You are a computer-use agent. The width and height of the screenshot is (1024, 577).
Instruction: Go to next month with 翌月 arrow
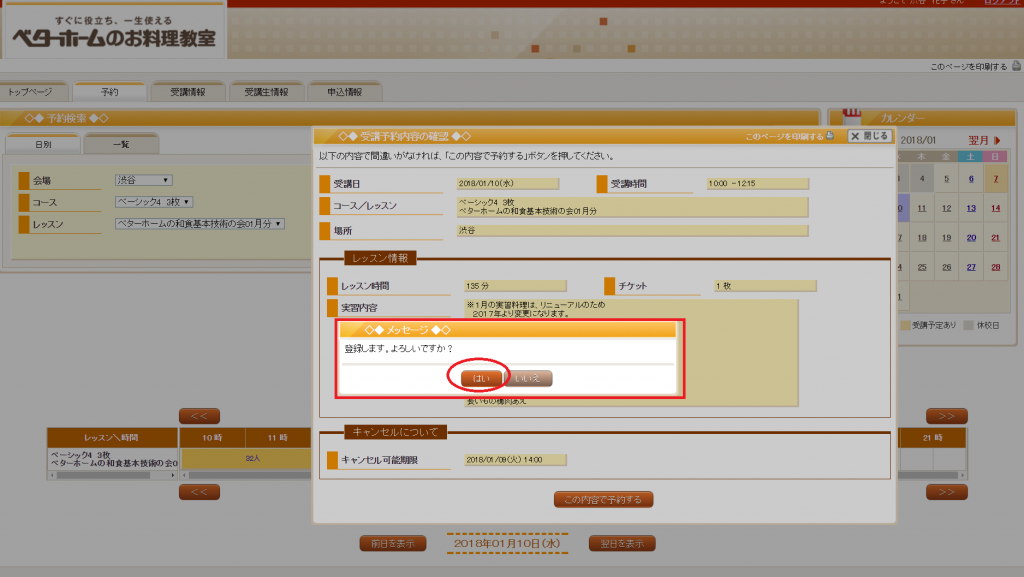(984, 140)
